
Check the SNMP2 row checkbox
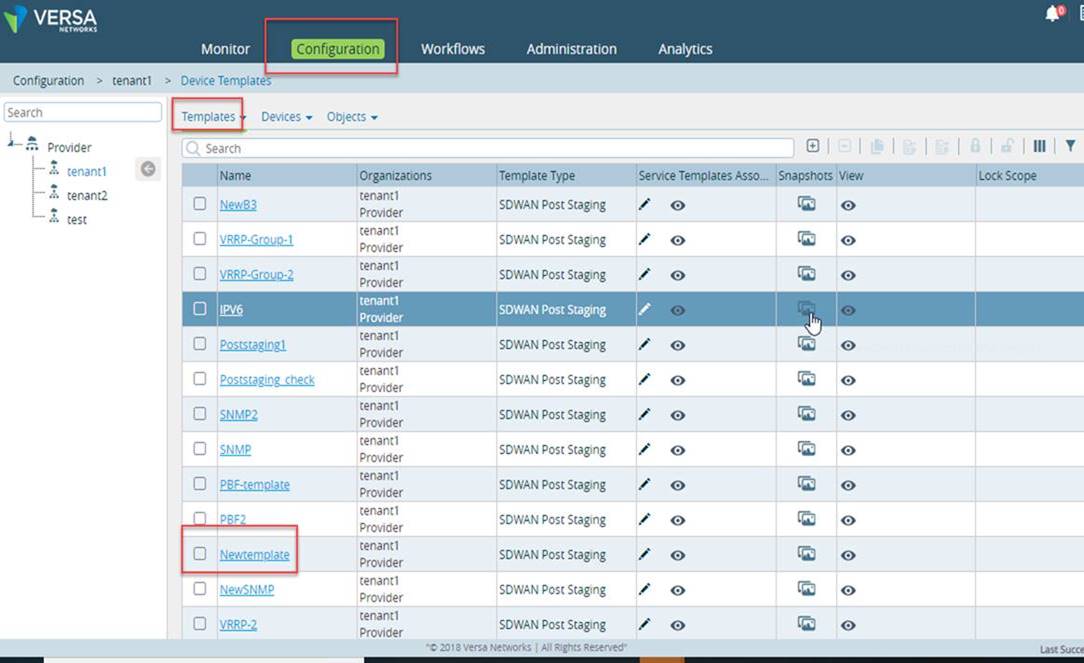tap(200, 413)
